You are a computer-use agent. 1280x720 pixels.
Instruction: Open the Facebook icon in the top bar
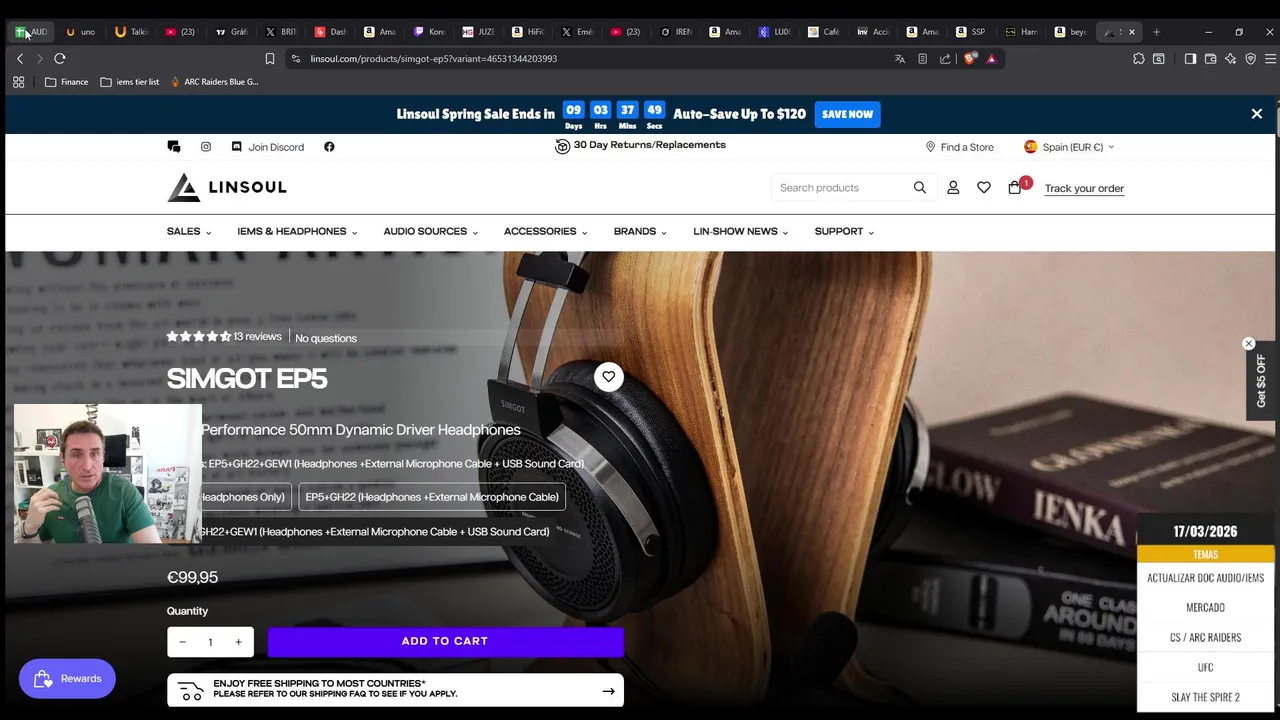(x=329, y=147)
